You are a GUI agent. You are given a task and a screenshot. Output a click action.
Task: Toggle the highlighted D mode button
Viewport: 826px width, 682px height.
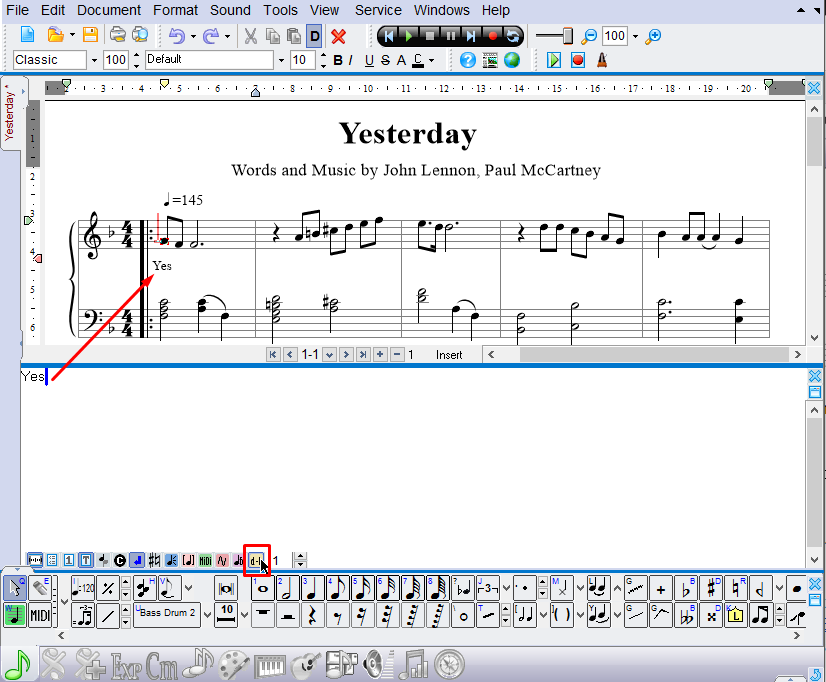[x=315, y=36]
